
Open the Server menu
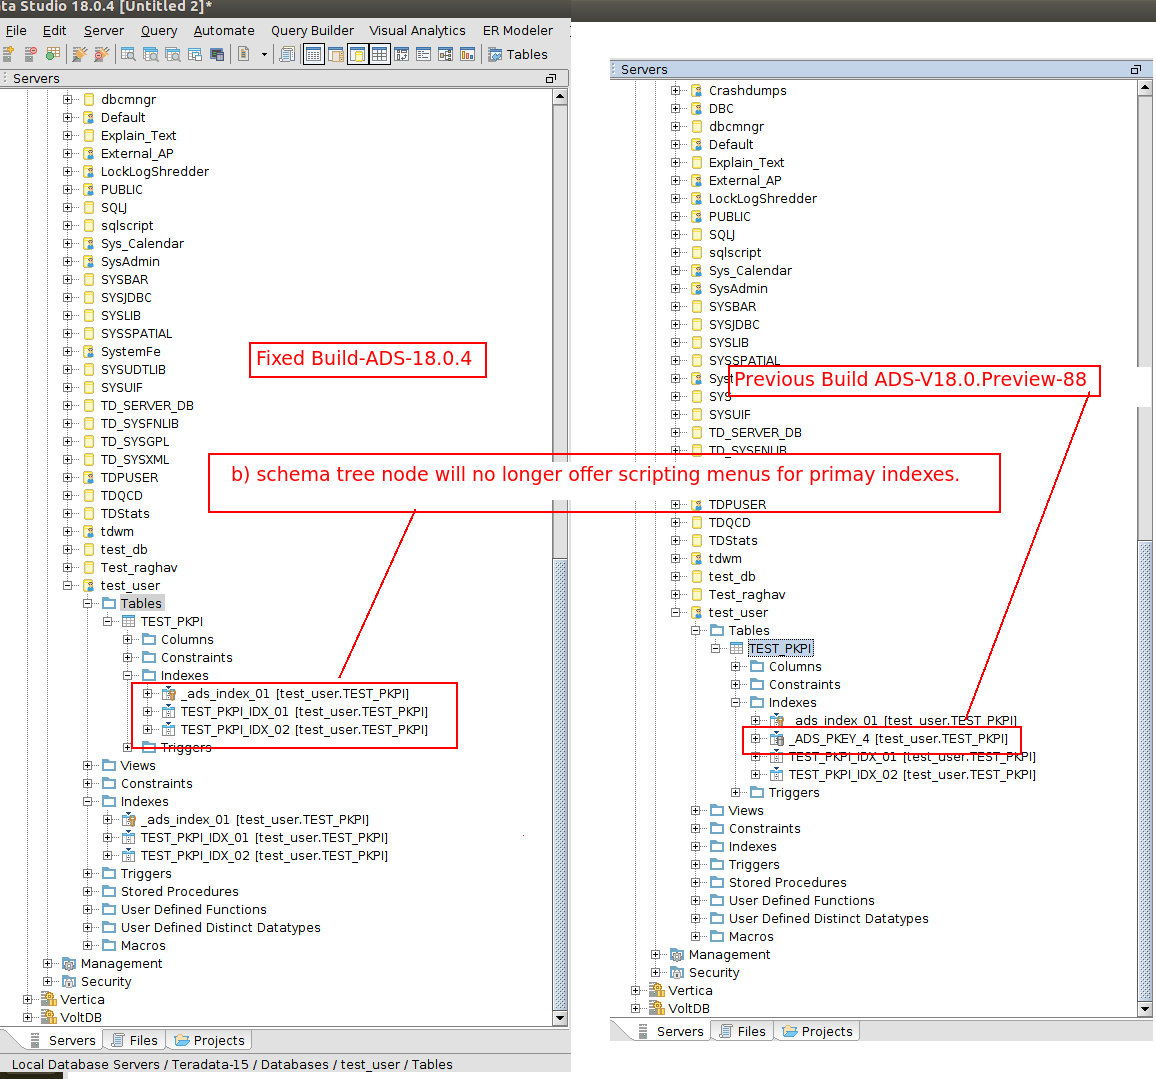coord(104,30)
